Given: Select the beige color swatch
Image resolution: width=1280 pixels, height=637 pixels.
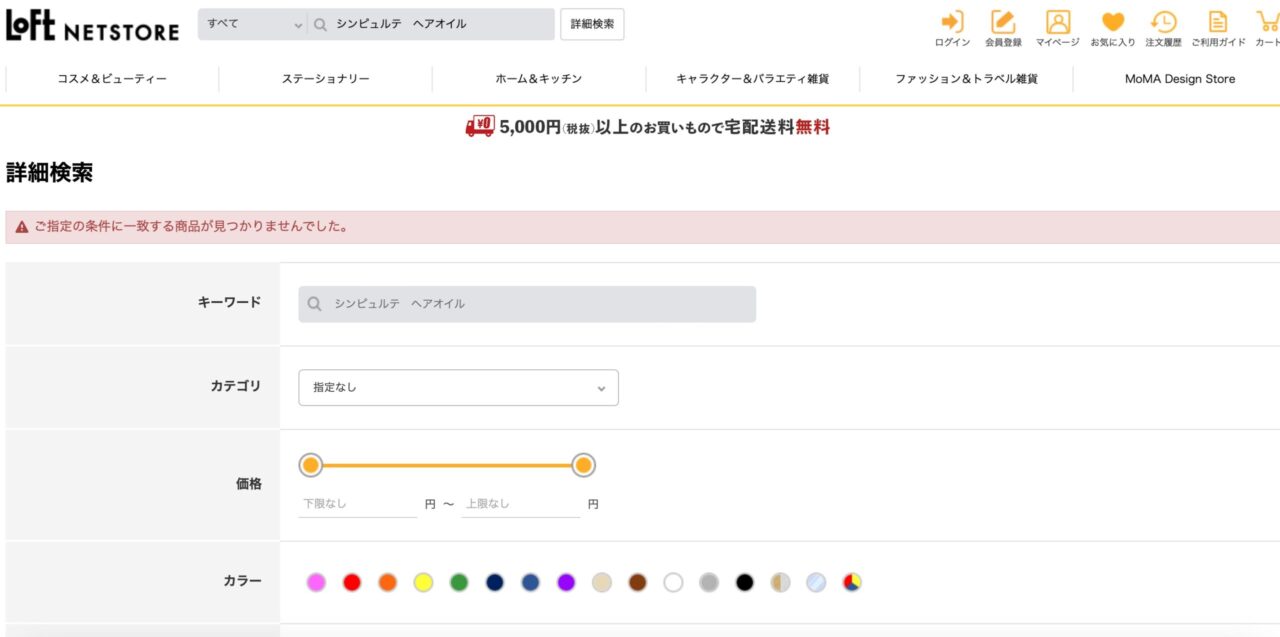Looking at the screenshot, I should [602, 582].
